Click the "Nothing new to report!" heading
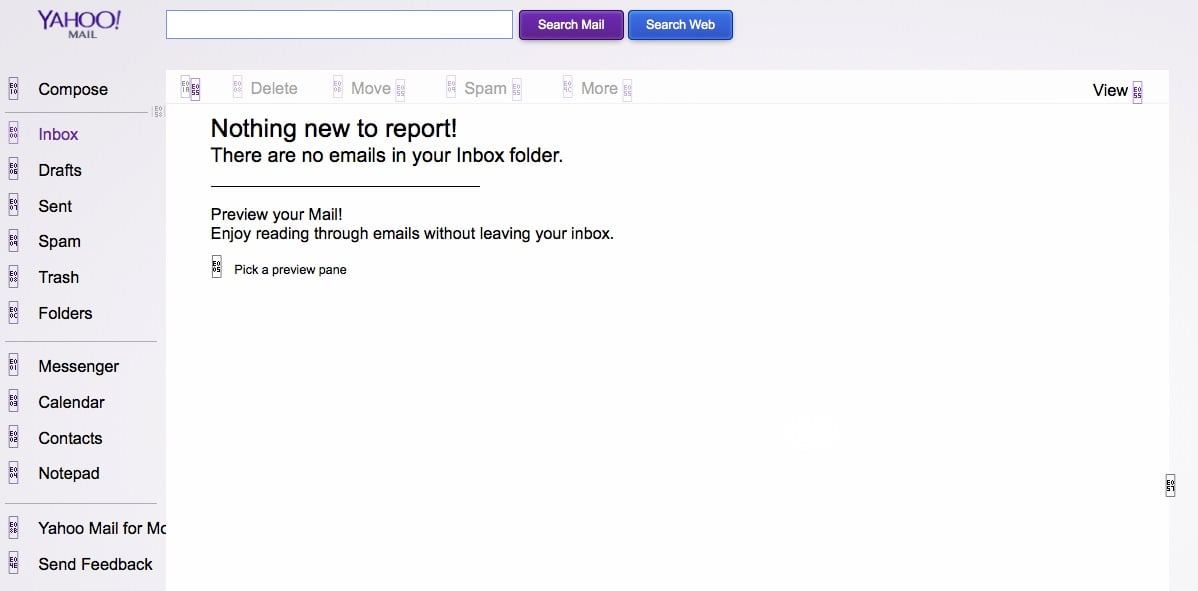This screenshot has width=1198, height=591. point(334,128)
